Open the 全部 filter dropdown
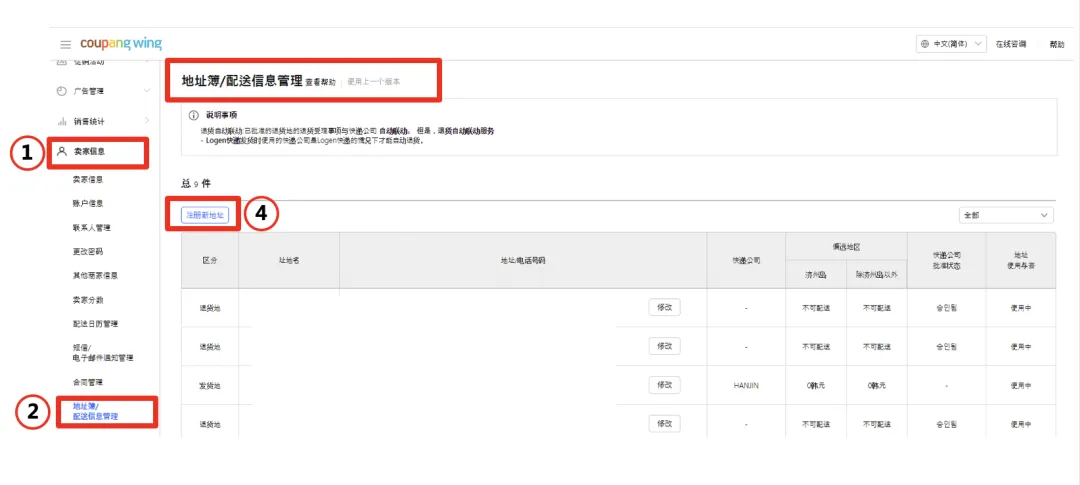 click(1006, 216)
